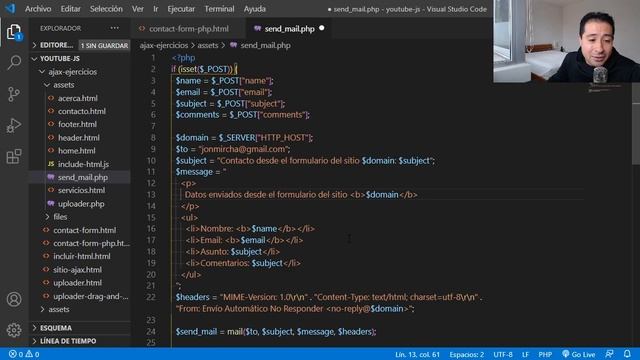Open the Extensions view icon
Screen dimensions: 640x360
(14, 156)
